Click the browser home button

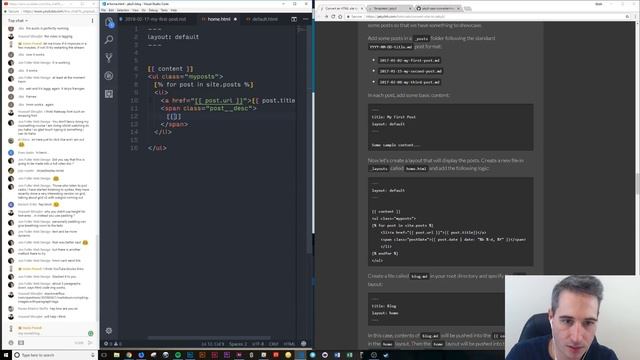point(340,17)
